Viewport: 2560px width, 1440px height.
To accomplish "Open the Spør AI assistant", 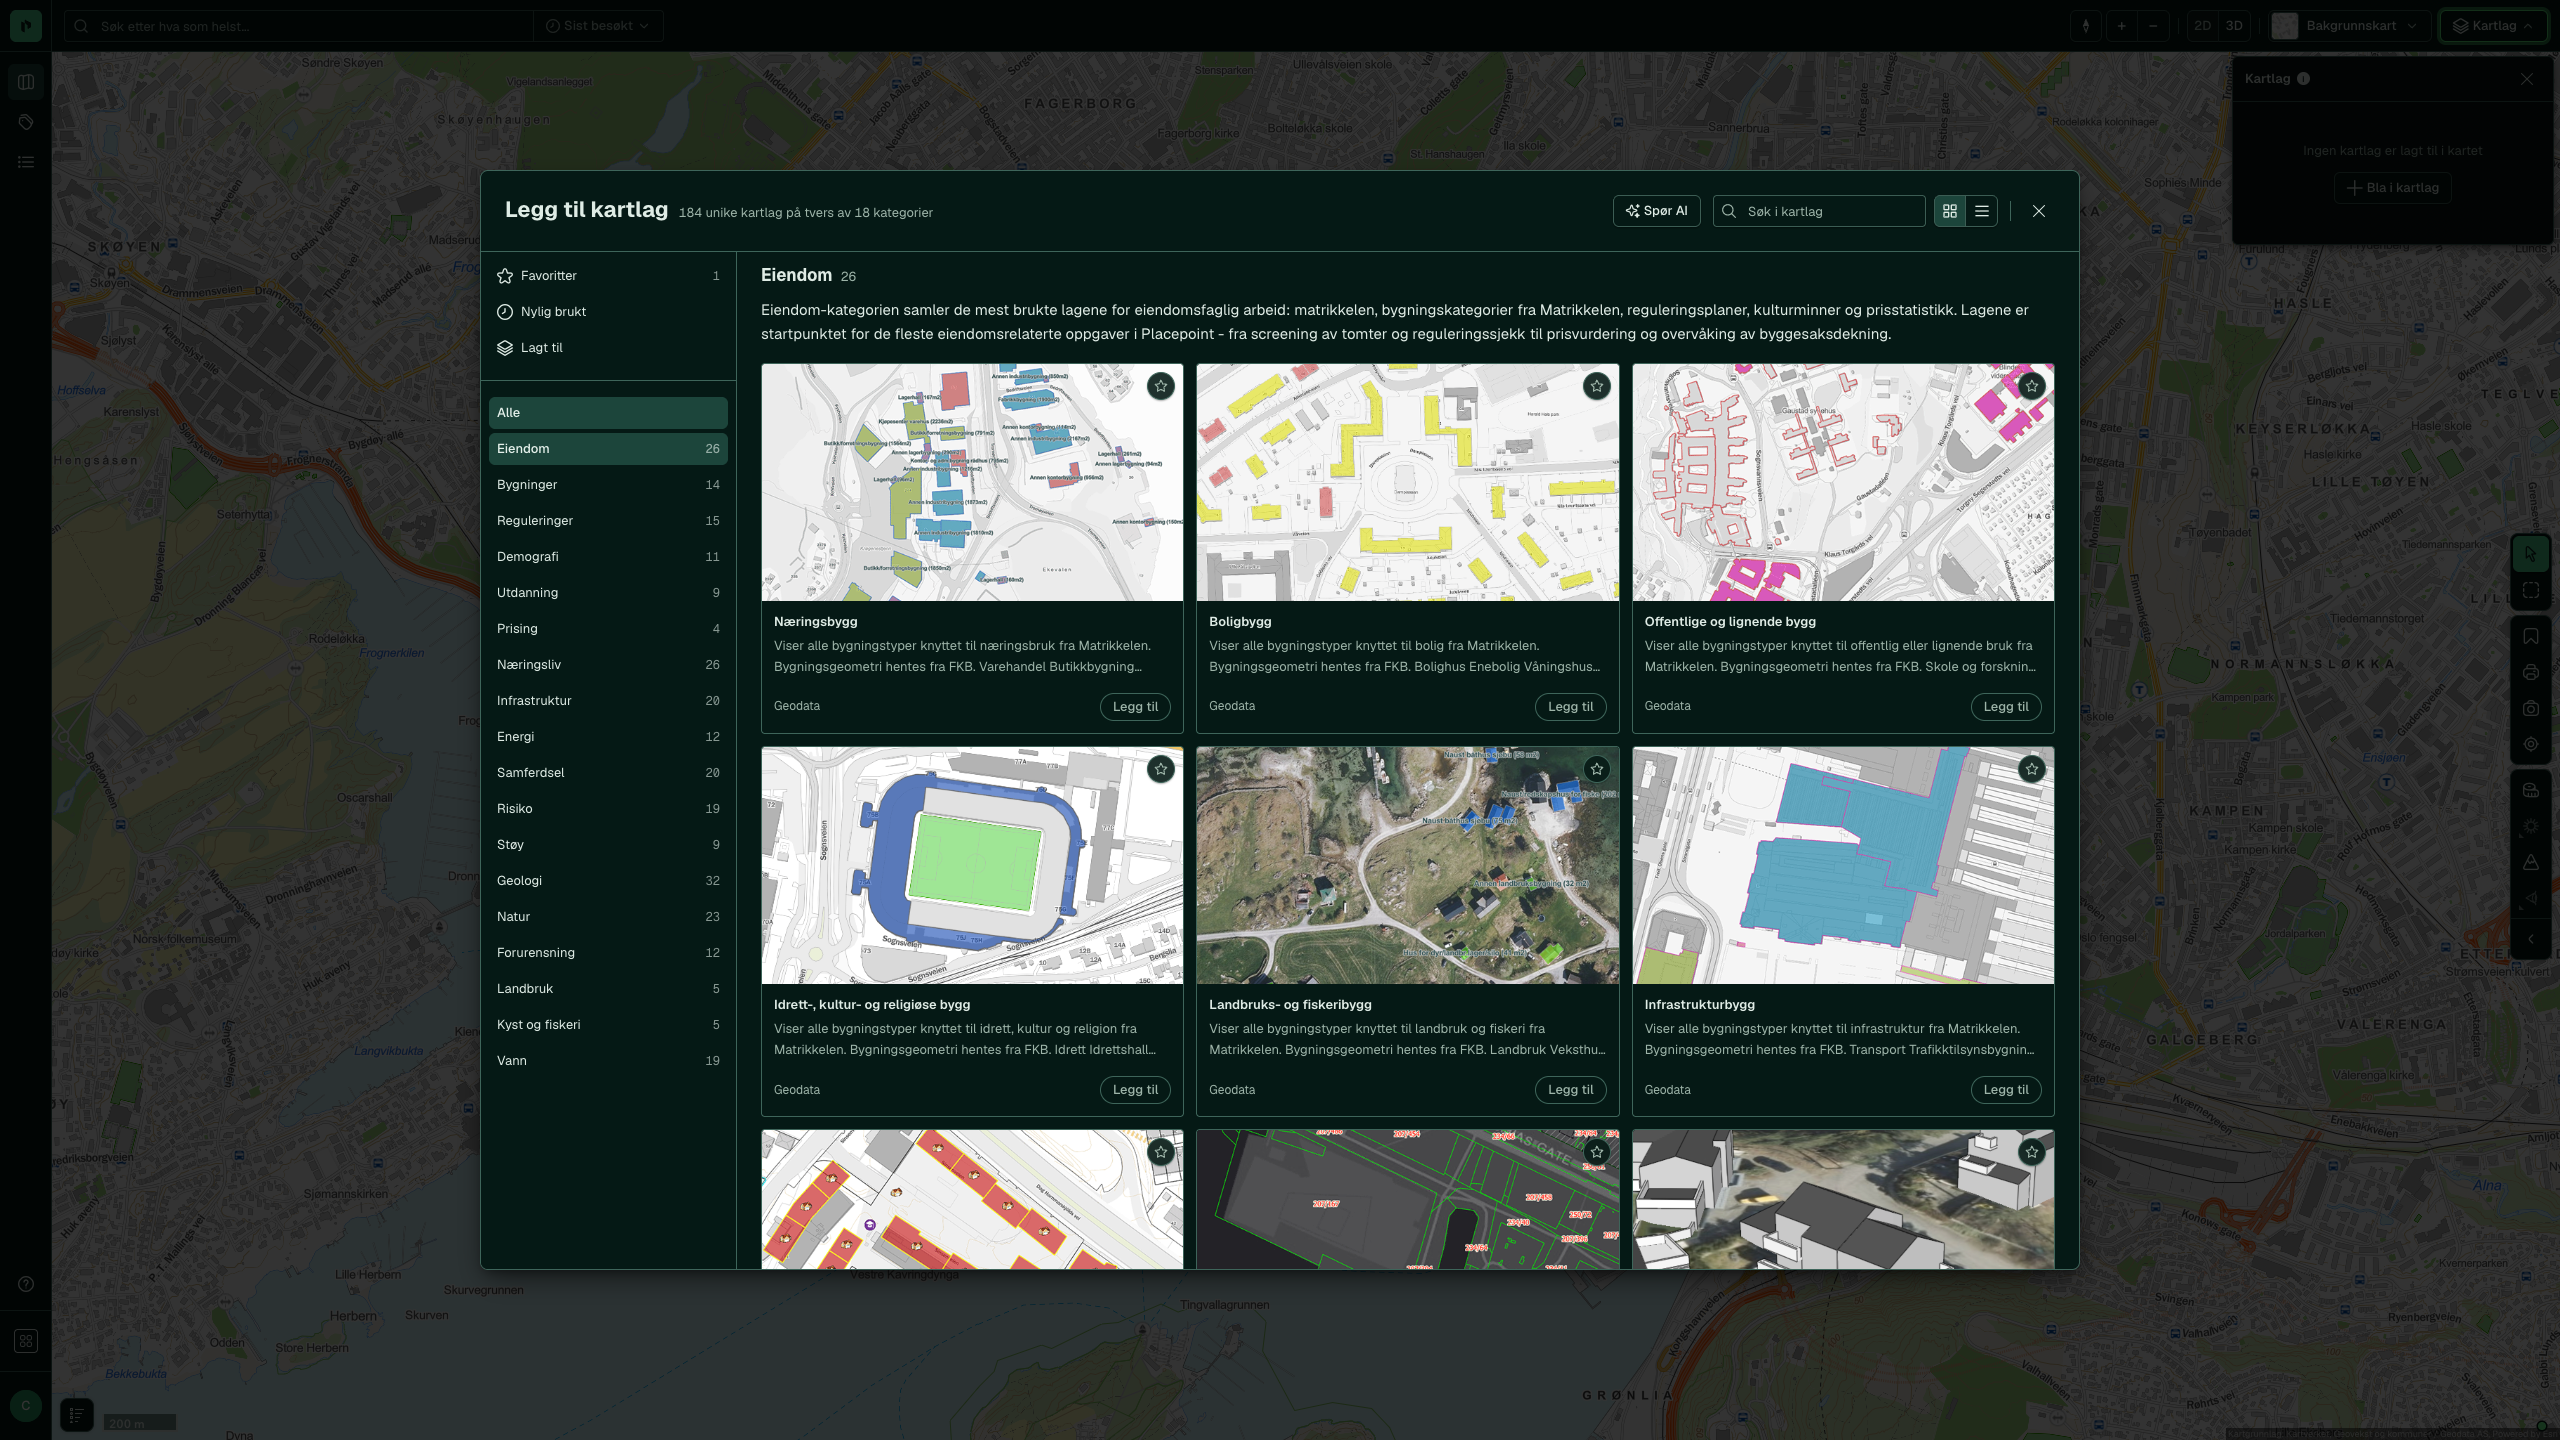I will click(1656, 211).
